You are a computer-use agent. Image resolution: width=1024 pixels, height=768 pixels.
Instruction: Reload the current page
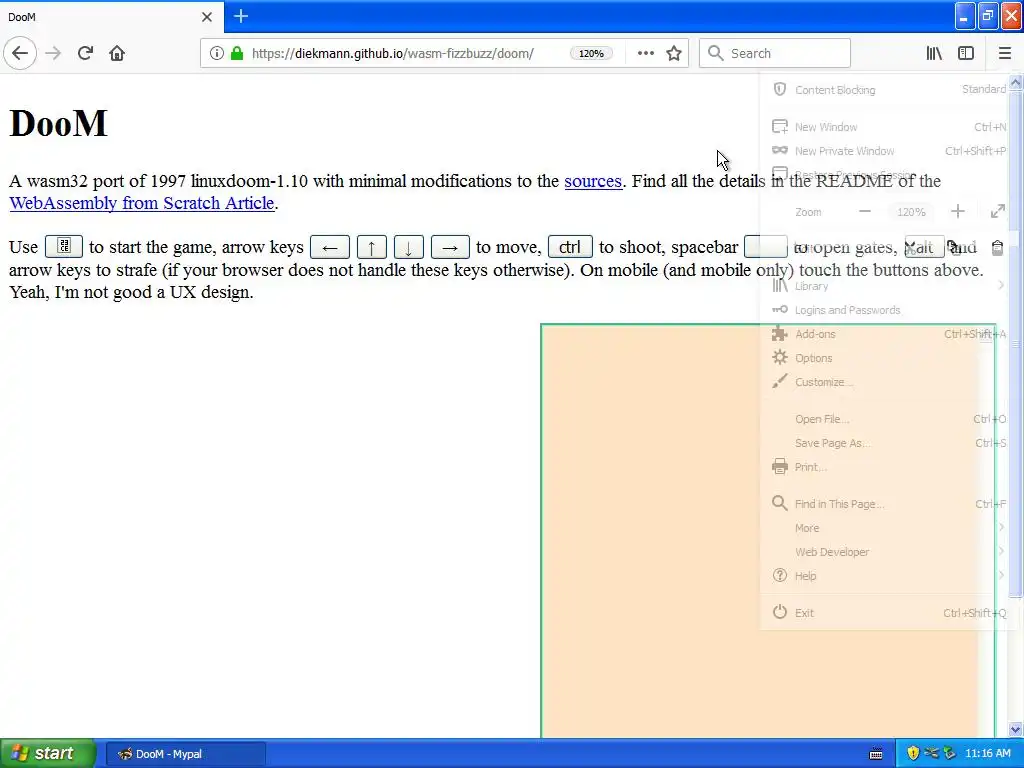tap(85, 53)
